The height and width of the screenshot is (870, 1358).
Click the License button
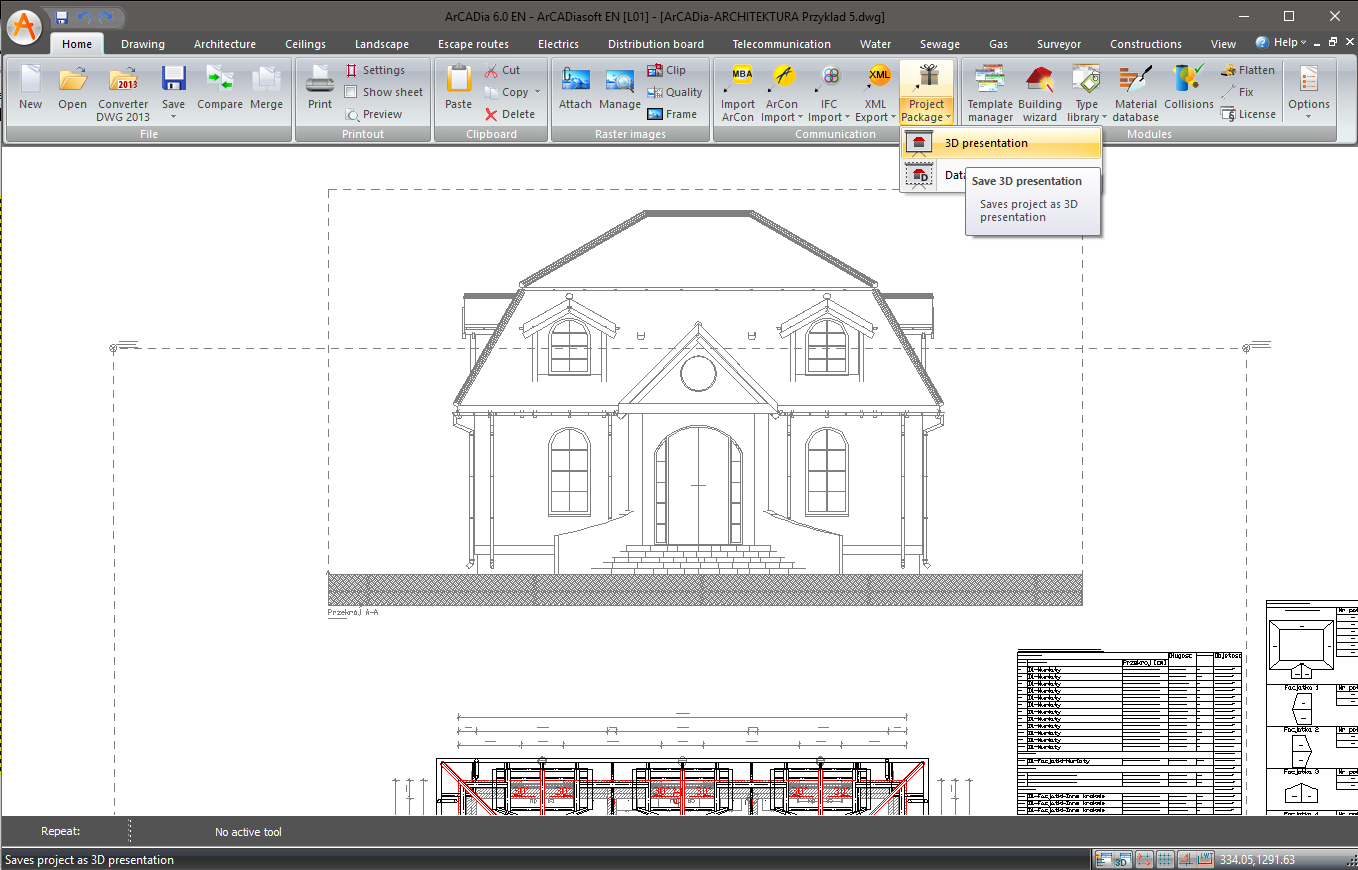point(1247,114)
